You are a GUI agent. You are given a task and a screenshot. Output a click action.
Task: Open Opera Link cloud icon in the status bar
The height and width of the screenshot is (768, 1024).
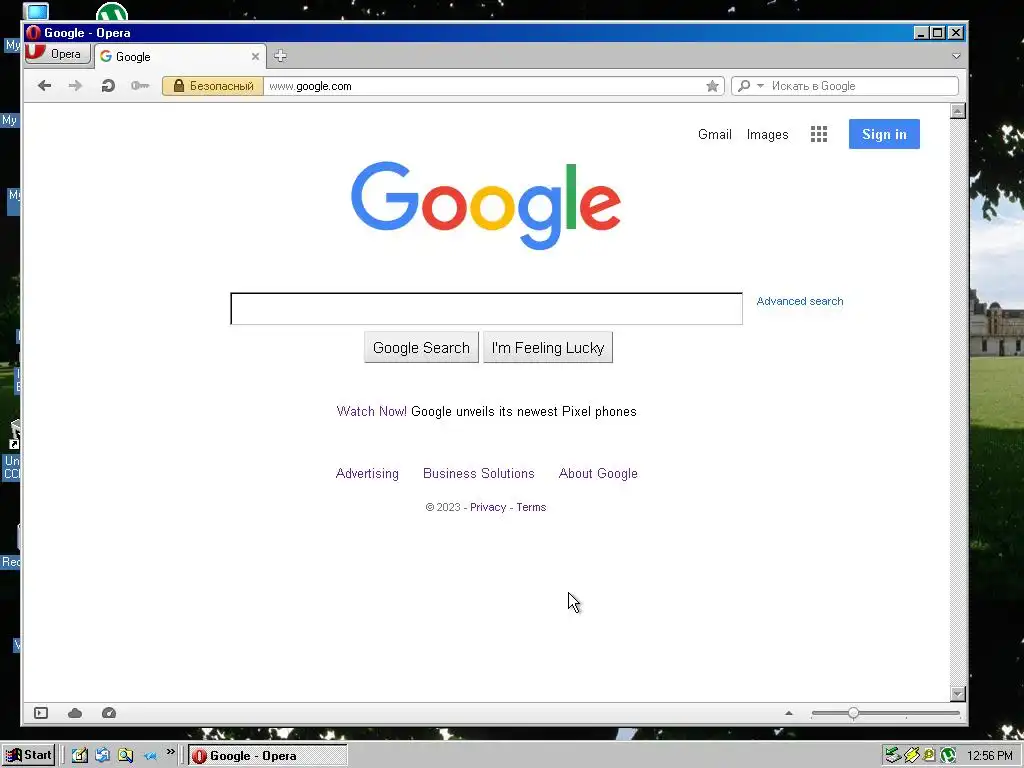[x=75, y=713]
